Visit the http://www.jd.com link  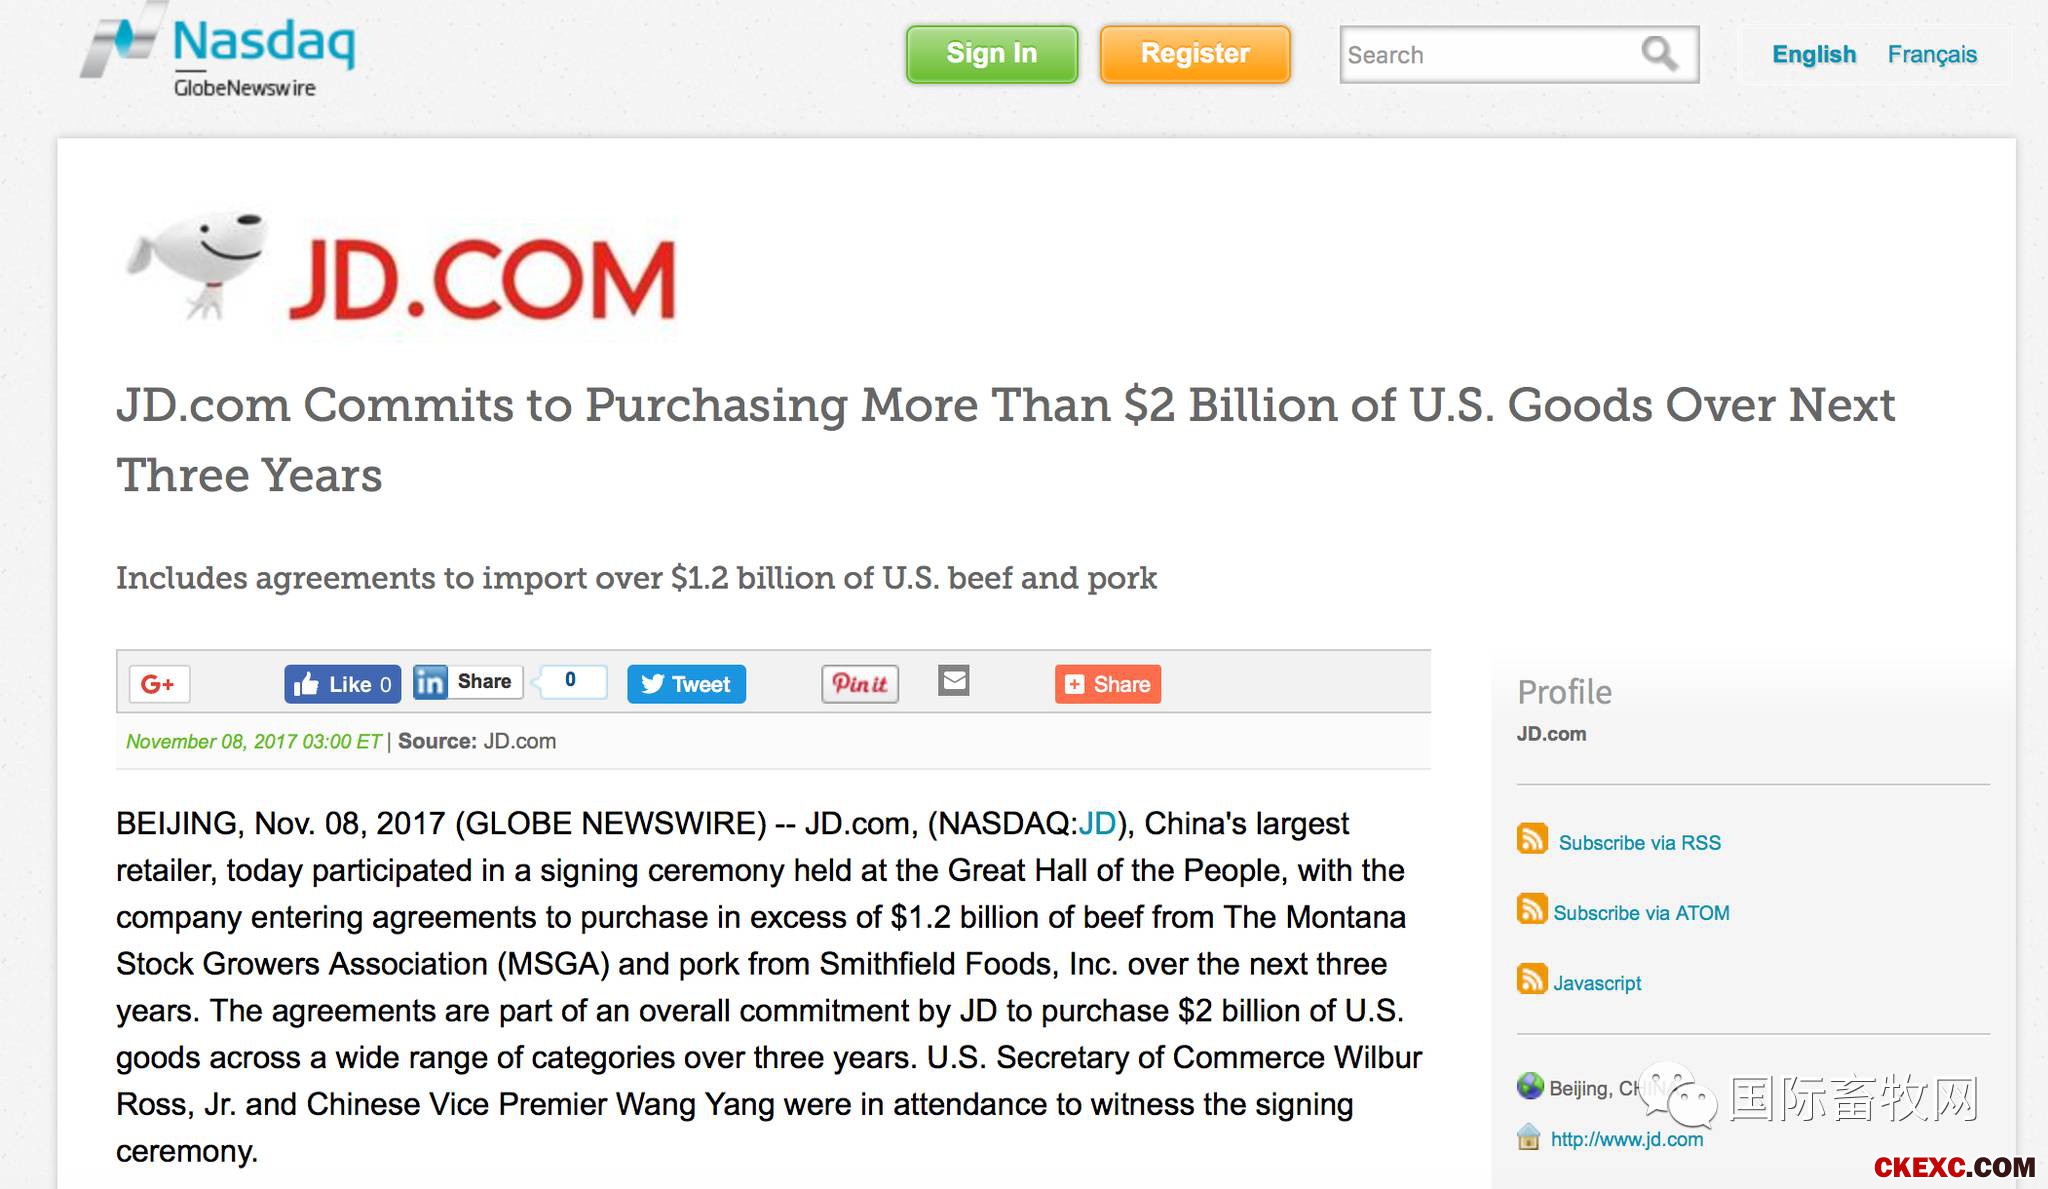pyautogui.click(x=1627, y=1139)
